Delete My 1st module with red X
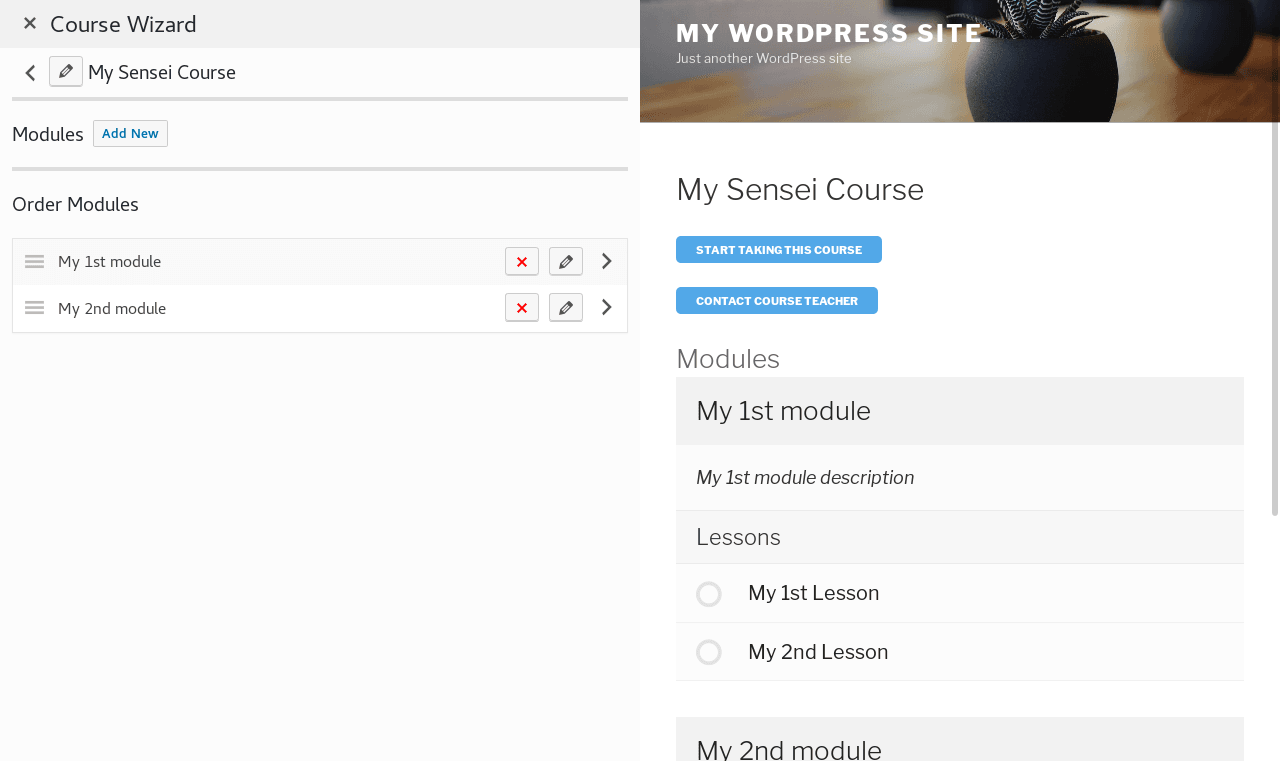The height and width of the screenshot is (761, 1280). [x=521, y=262]
